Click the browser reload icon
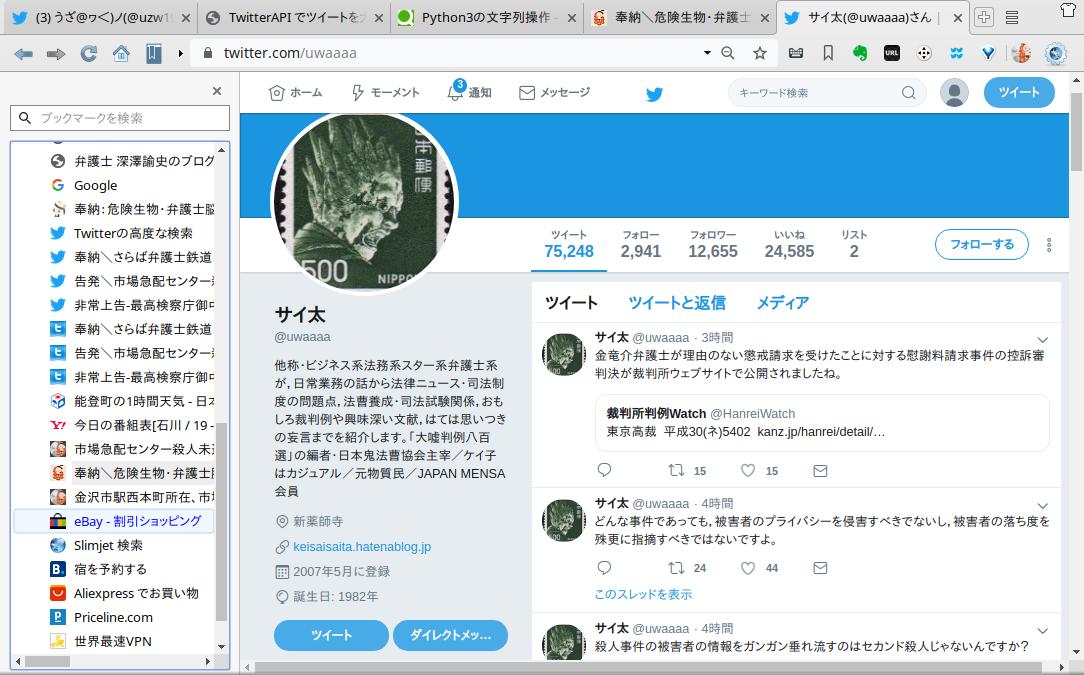The image size is (1084, 675). 88,53
